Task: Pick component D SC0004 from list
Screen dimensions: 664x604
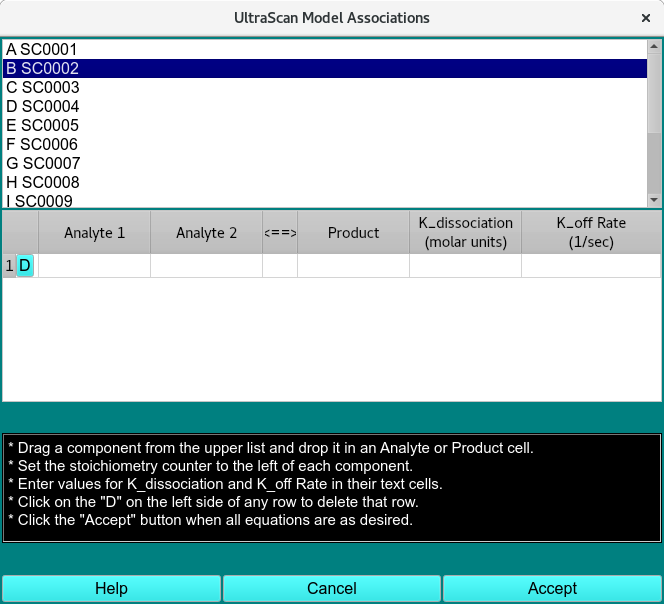Action: pyautogui.click(x=42, y=106)
